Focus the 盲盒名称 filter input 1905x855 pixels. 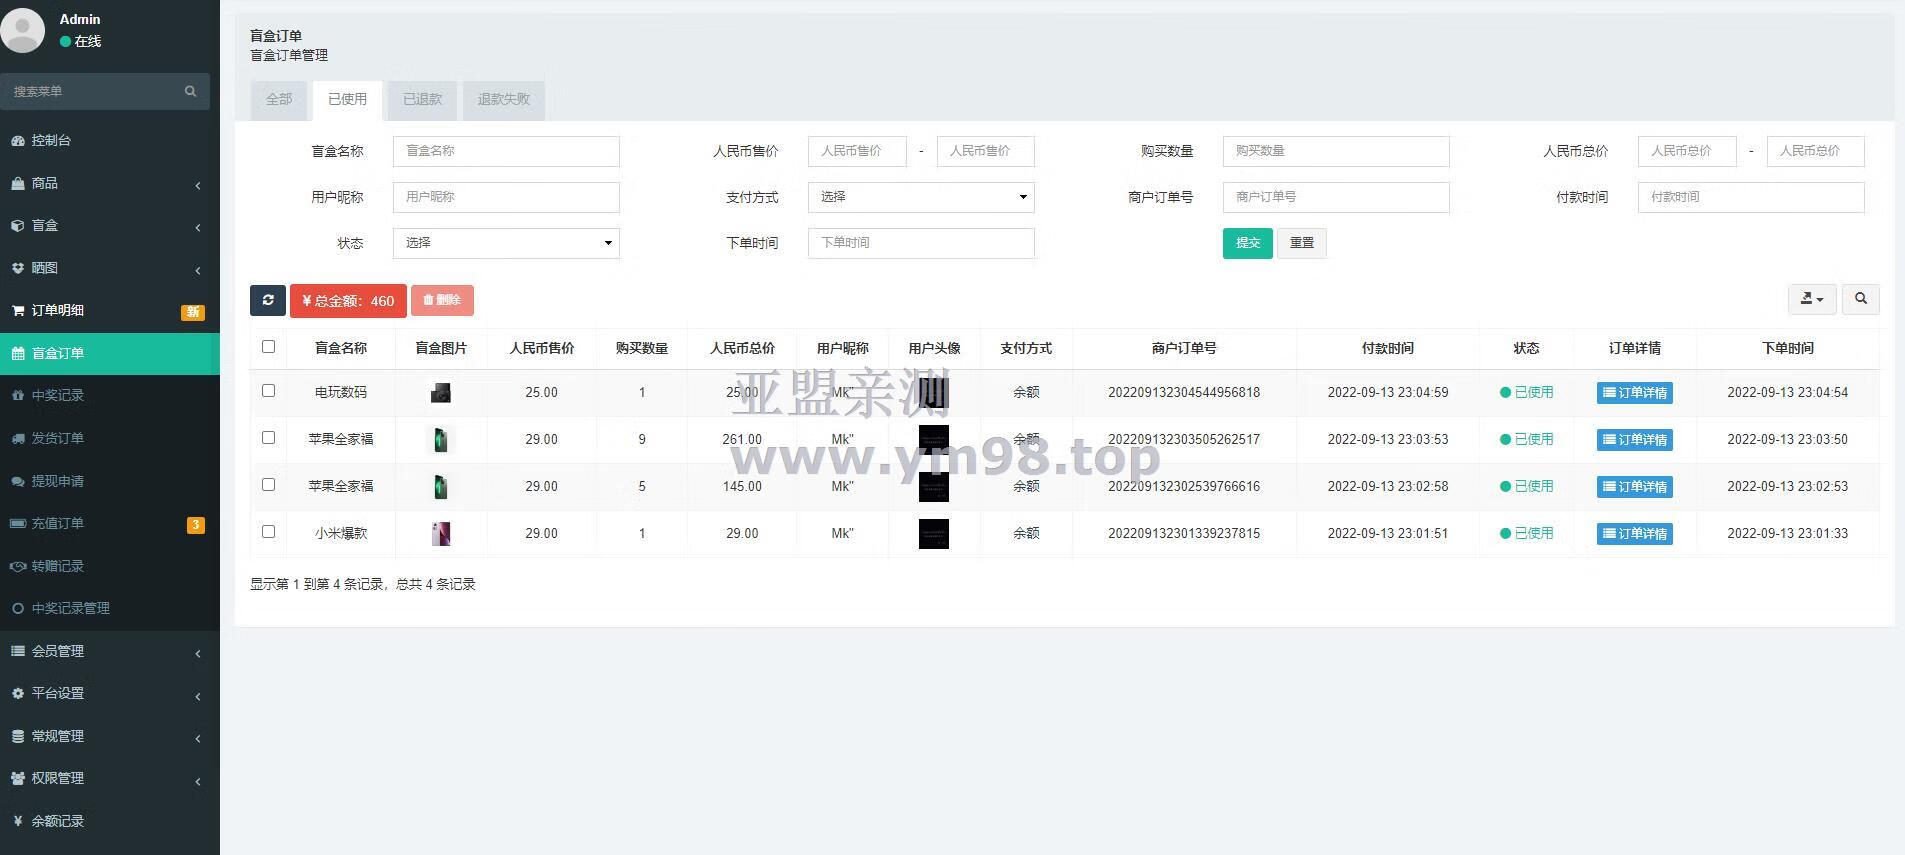coord(506,151)
